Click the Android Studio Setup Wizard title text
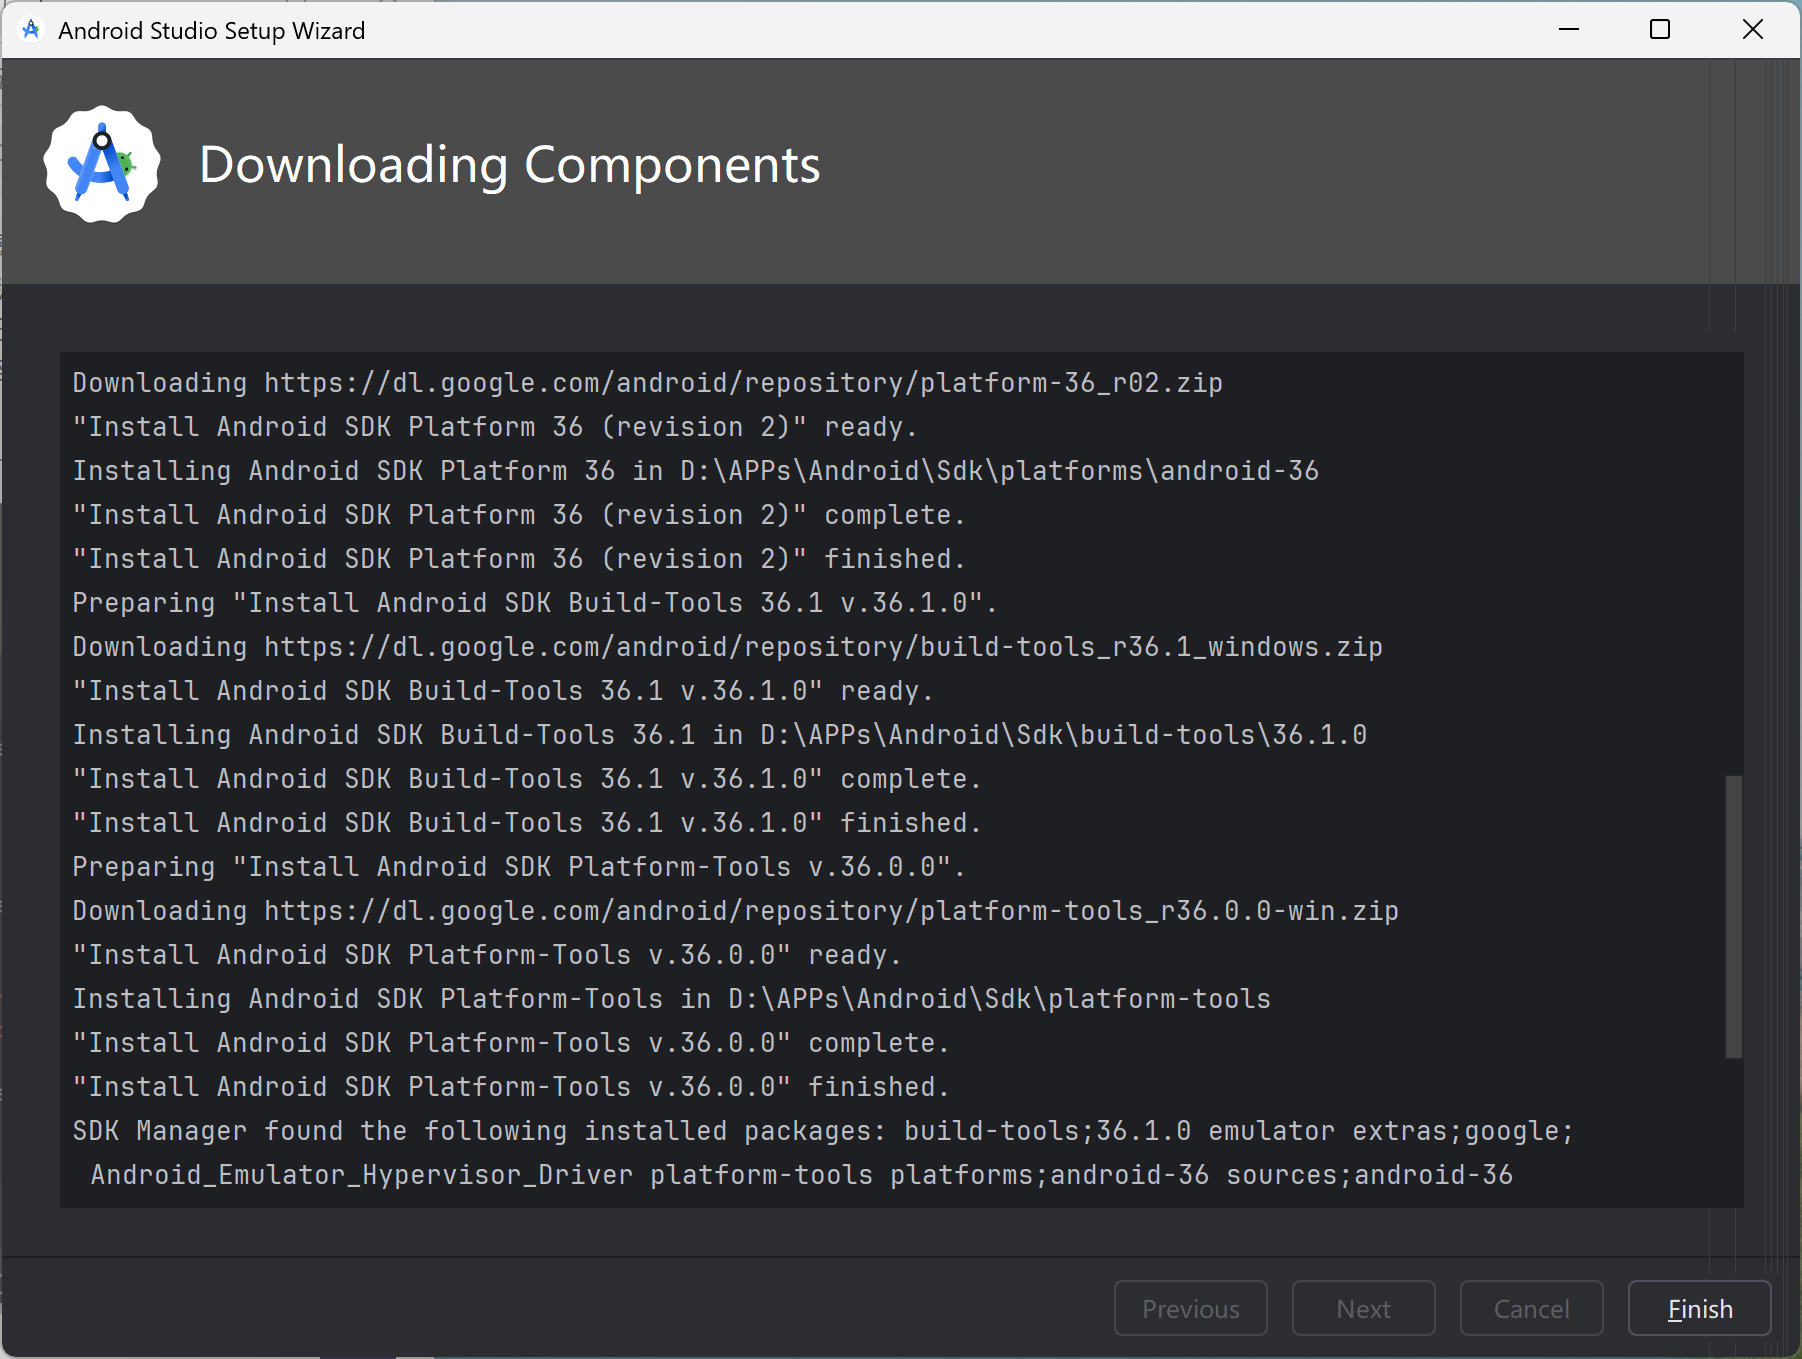Viewport: 1802px width, 1359px height. coord(212,29)
